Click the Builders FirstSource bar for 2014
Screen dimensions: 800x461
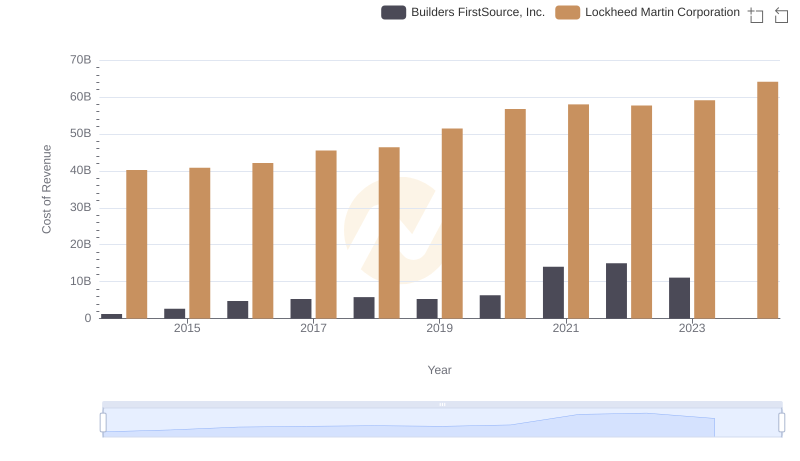112,316
